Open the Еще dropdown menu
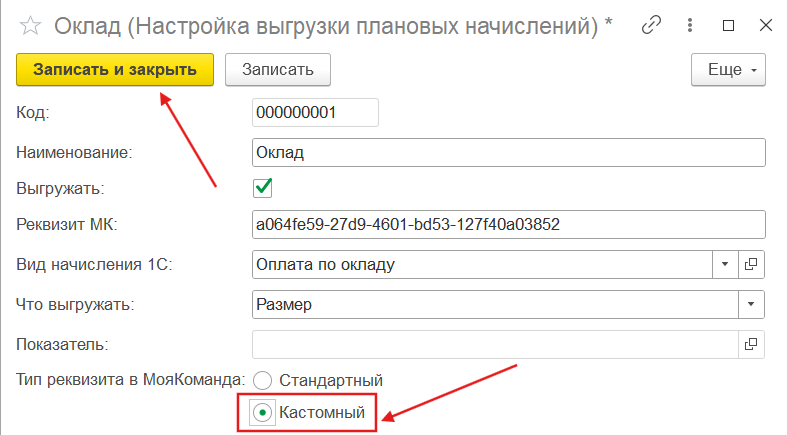The height and width of the screenshot is (435, 787). coord(728,69)
